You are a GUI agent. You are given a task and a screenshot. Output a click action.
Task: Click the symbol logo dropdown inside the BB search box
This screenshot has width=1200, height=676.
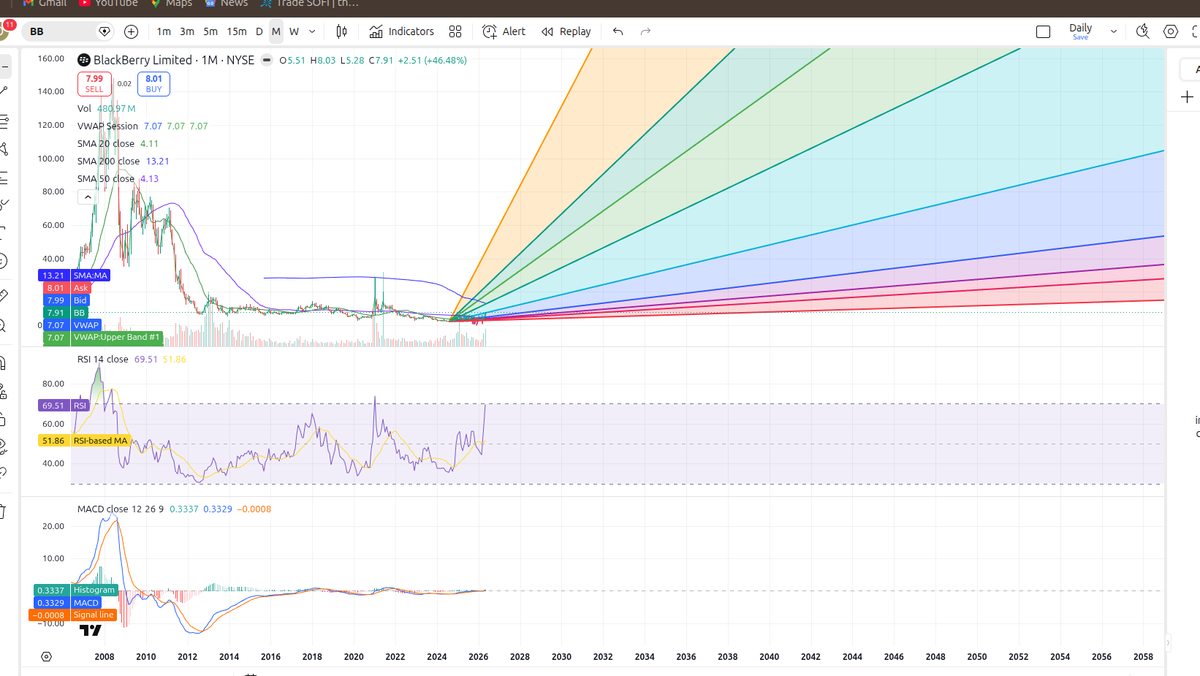click(x=105, y=32)
